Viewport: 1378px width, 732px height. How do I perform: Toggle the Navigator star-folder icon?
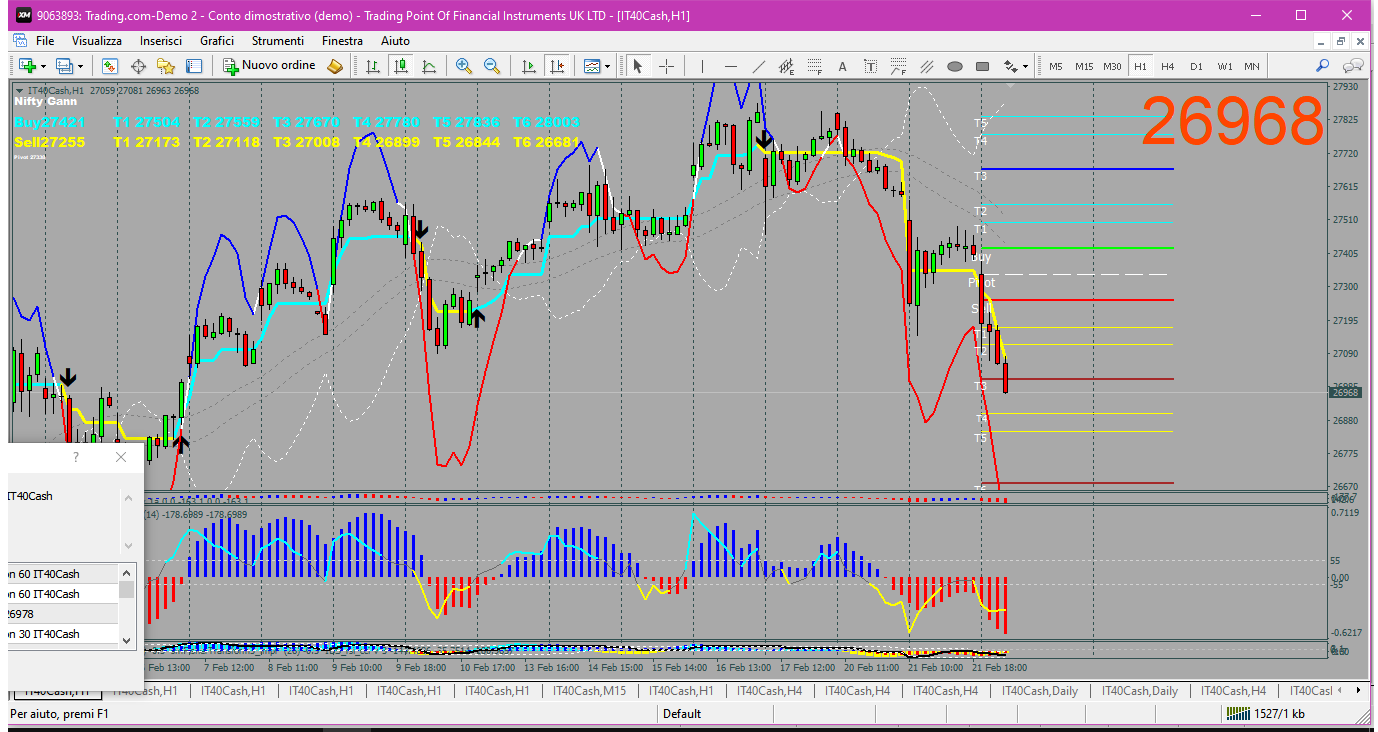click(166, 66)
